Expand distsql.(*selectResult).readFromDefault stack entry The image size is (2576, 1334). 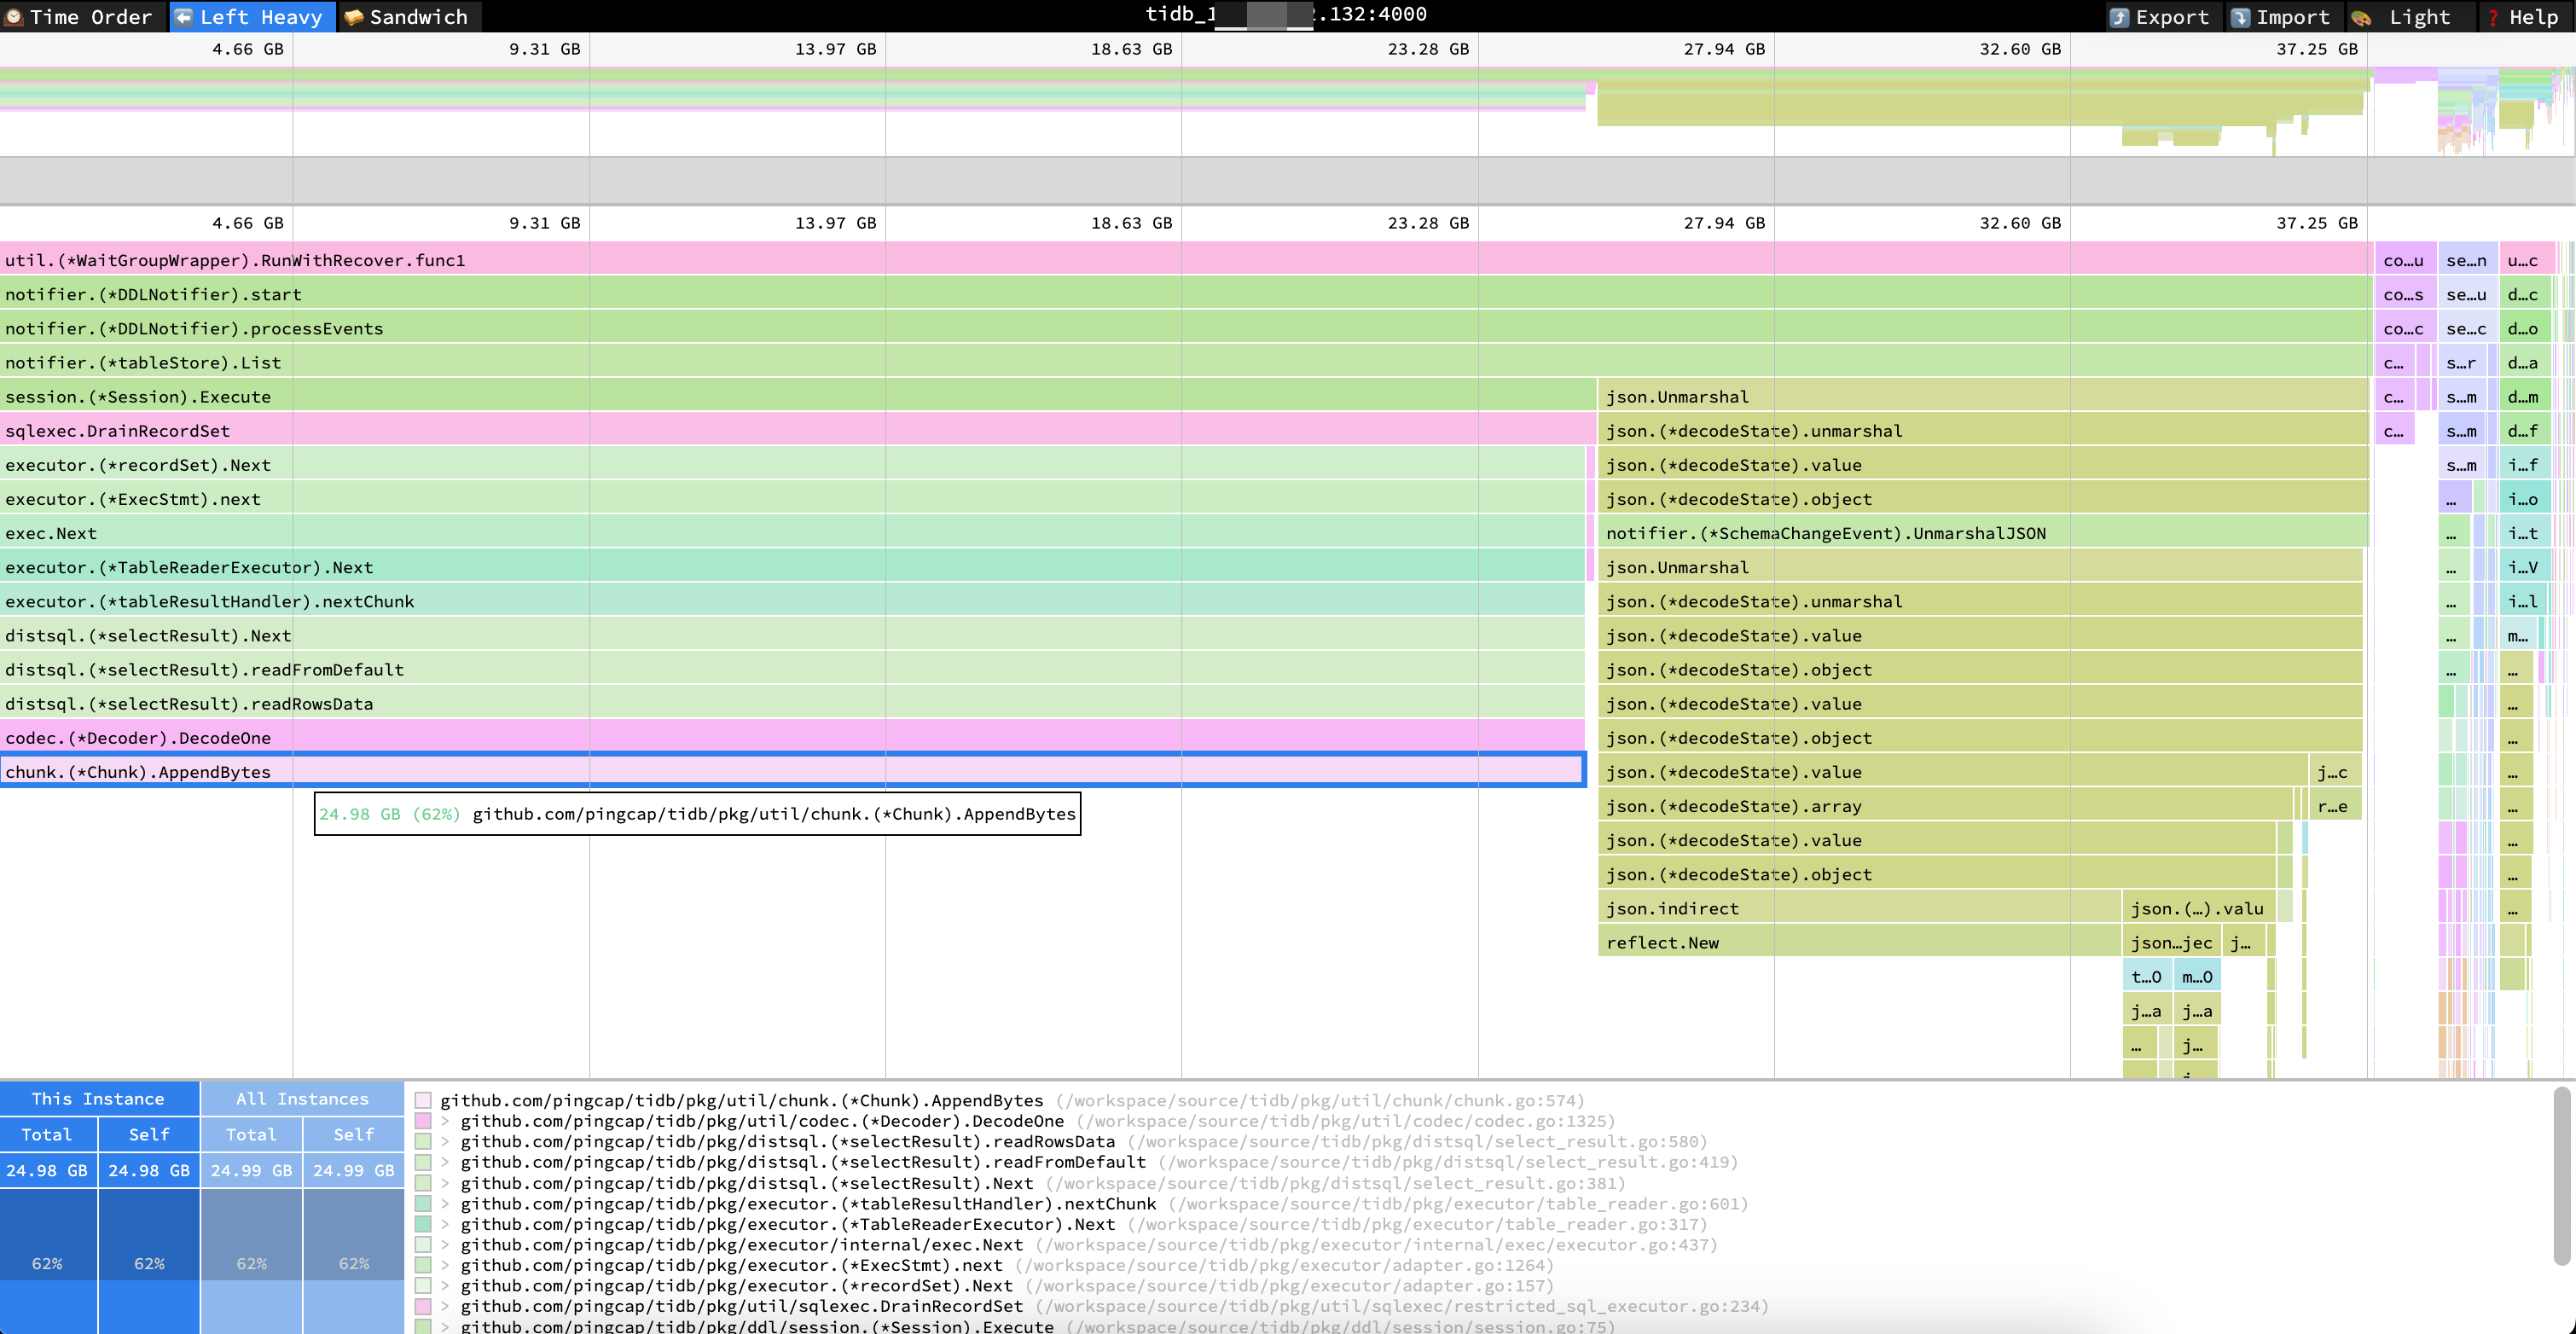[x=446, y=1162]
